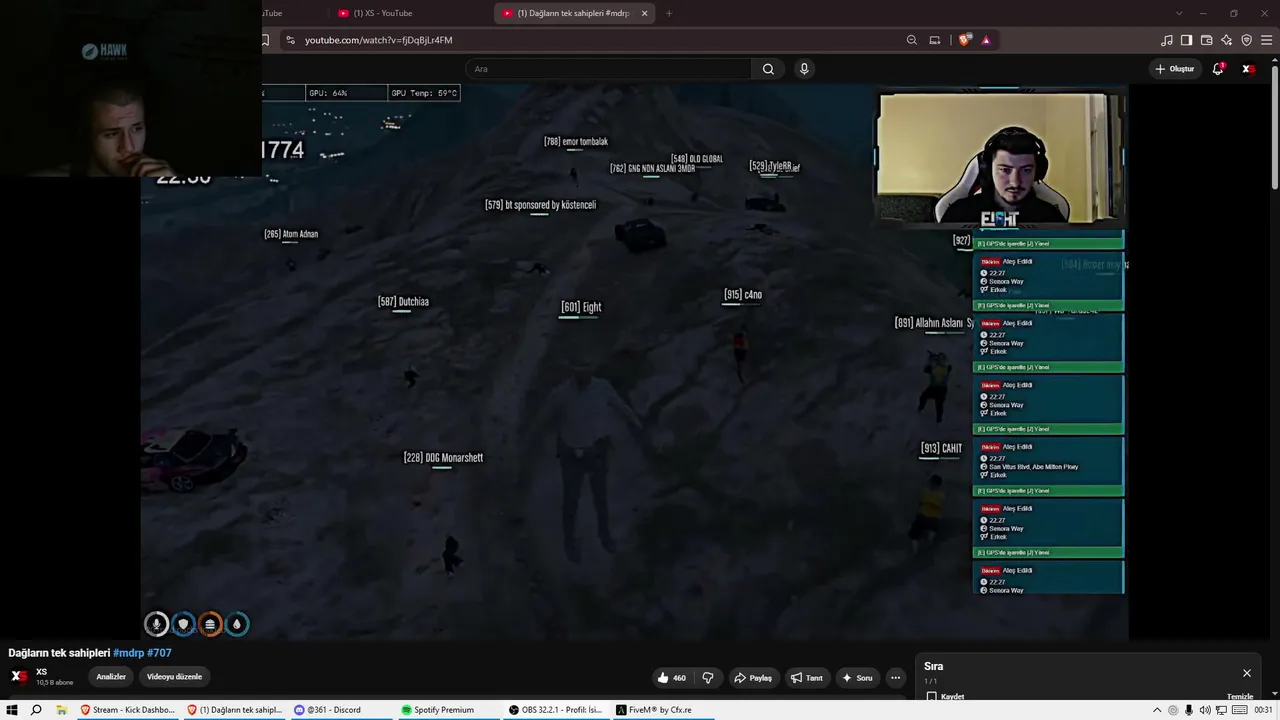
Task: Click the taskbar clock showing 00:31
Action: 1263,710
